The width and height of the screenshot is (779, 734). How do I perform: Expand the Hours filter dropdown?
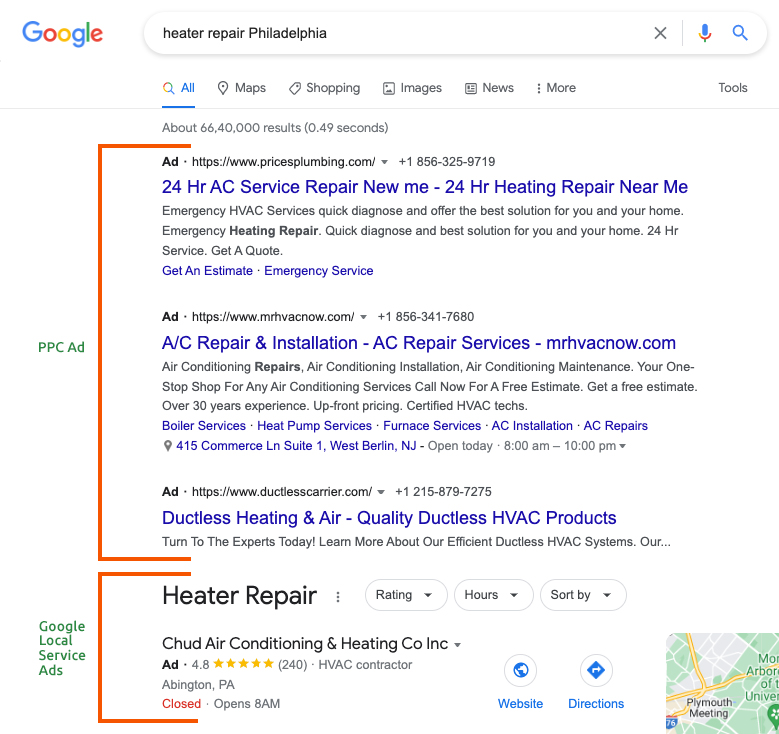tap(493, 595)
